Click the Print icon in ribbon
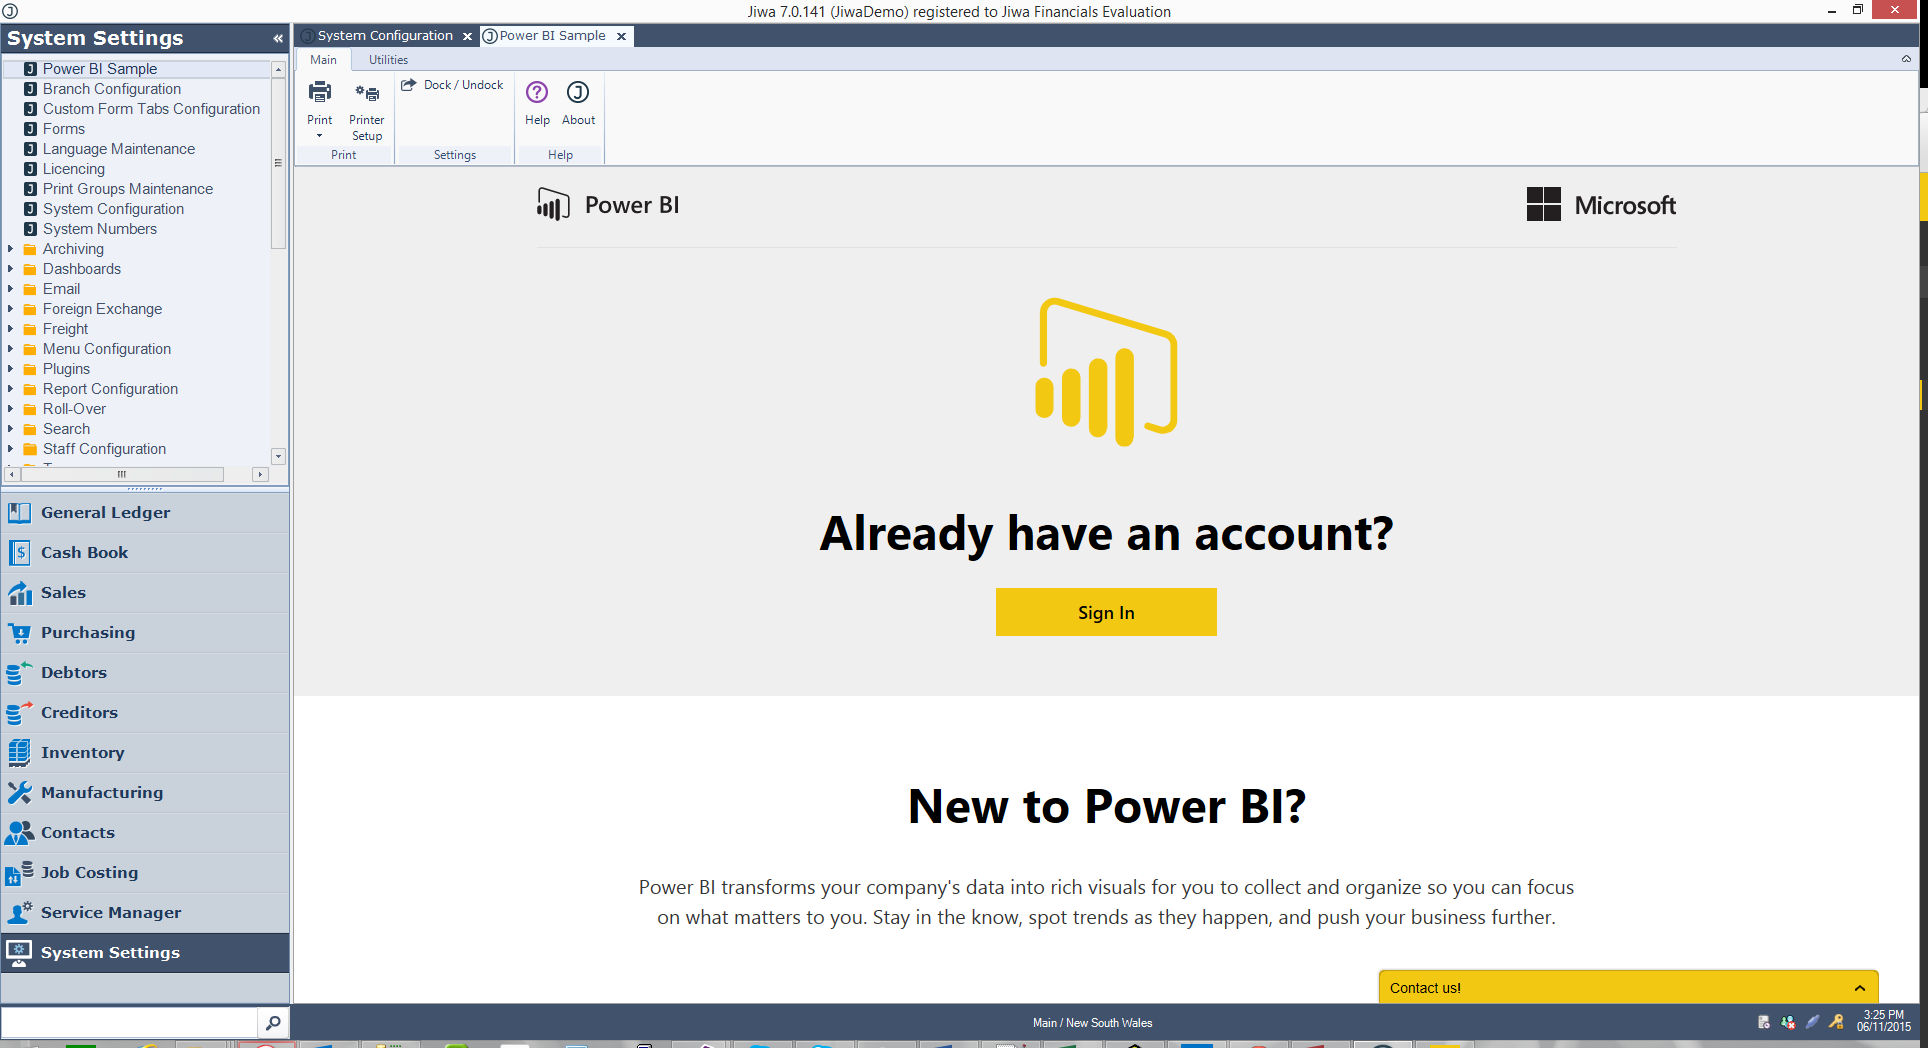This screenshot has height=1048, width=1928. click(319, 94)
